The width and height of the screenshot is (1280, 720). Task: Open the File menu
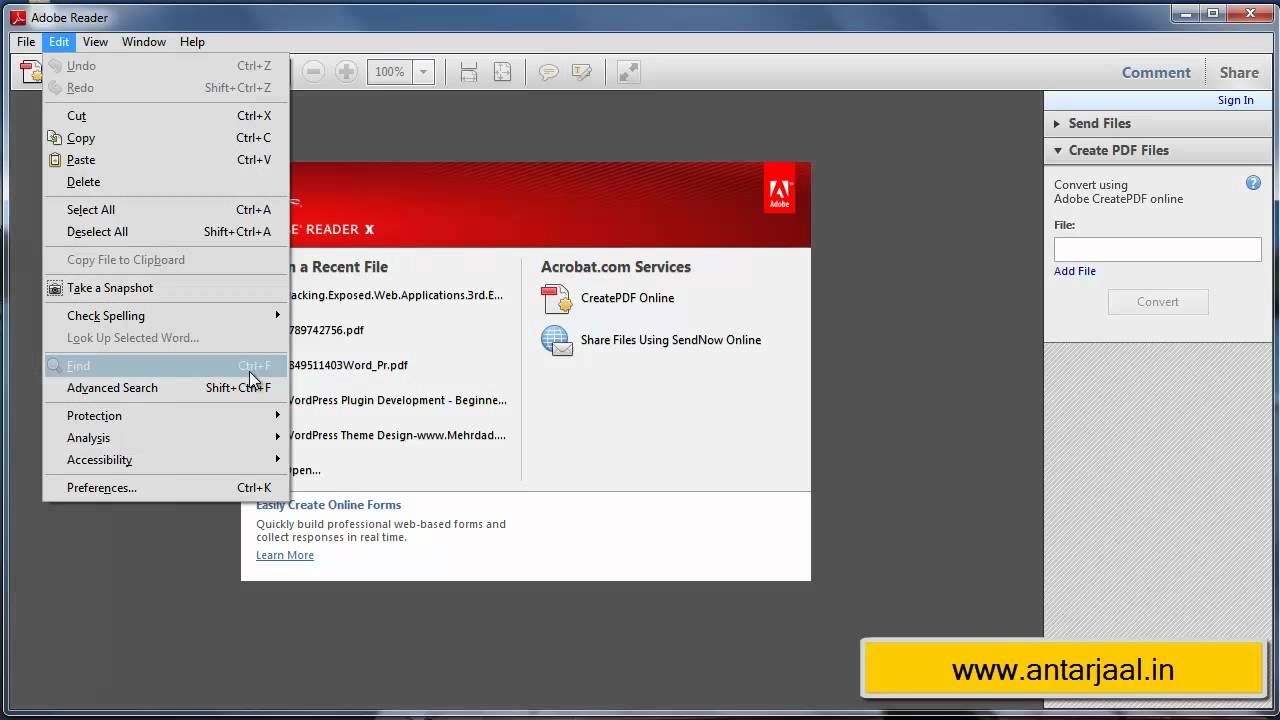click(x=26, y=42)
